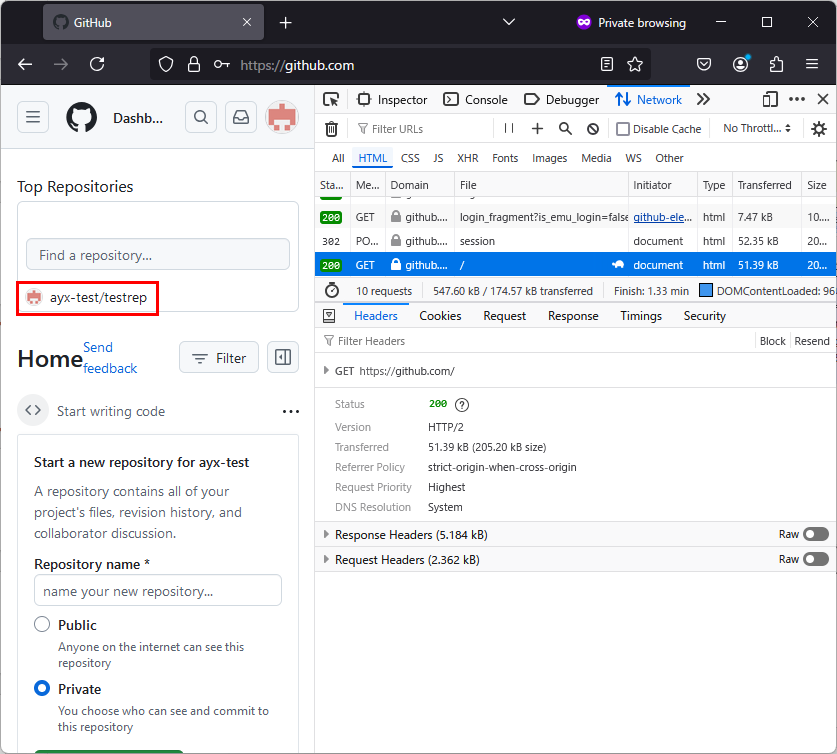The width and height of the screenshot is (837, 754).
Task: Click the browser back arrow
Action: (25, 65)
